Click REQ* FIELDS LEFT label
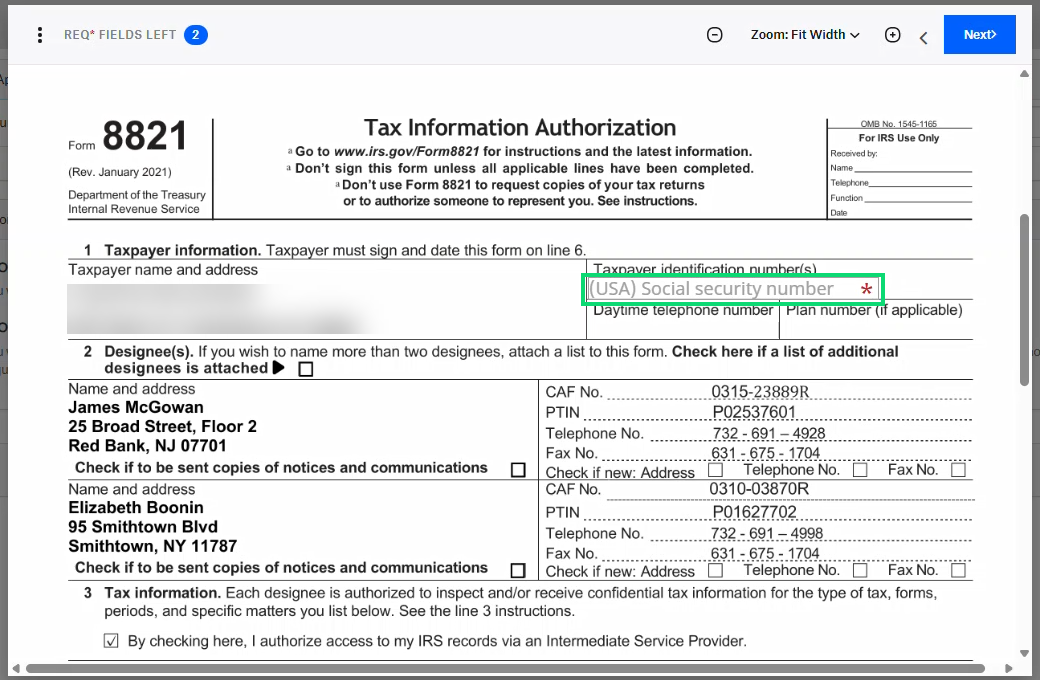This screenshot has height=680, width=1040. pos(120,33)
